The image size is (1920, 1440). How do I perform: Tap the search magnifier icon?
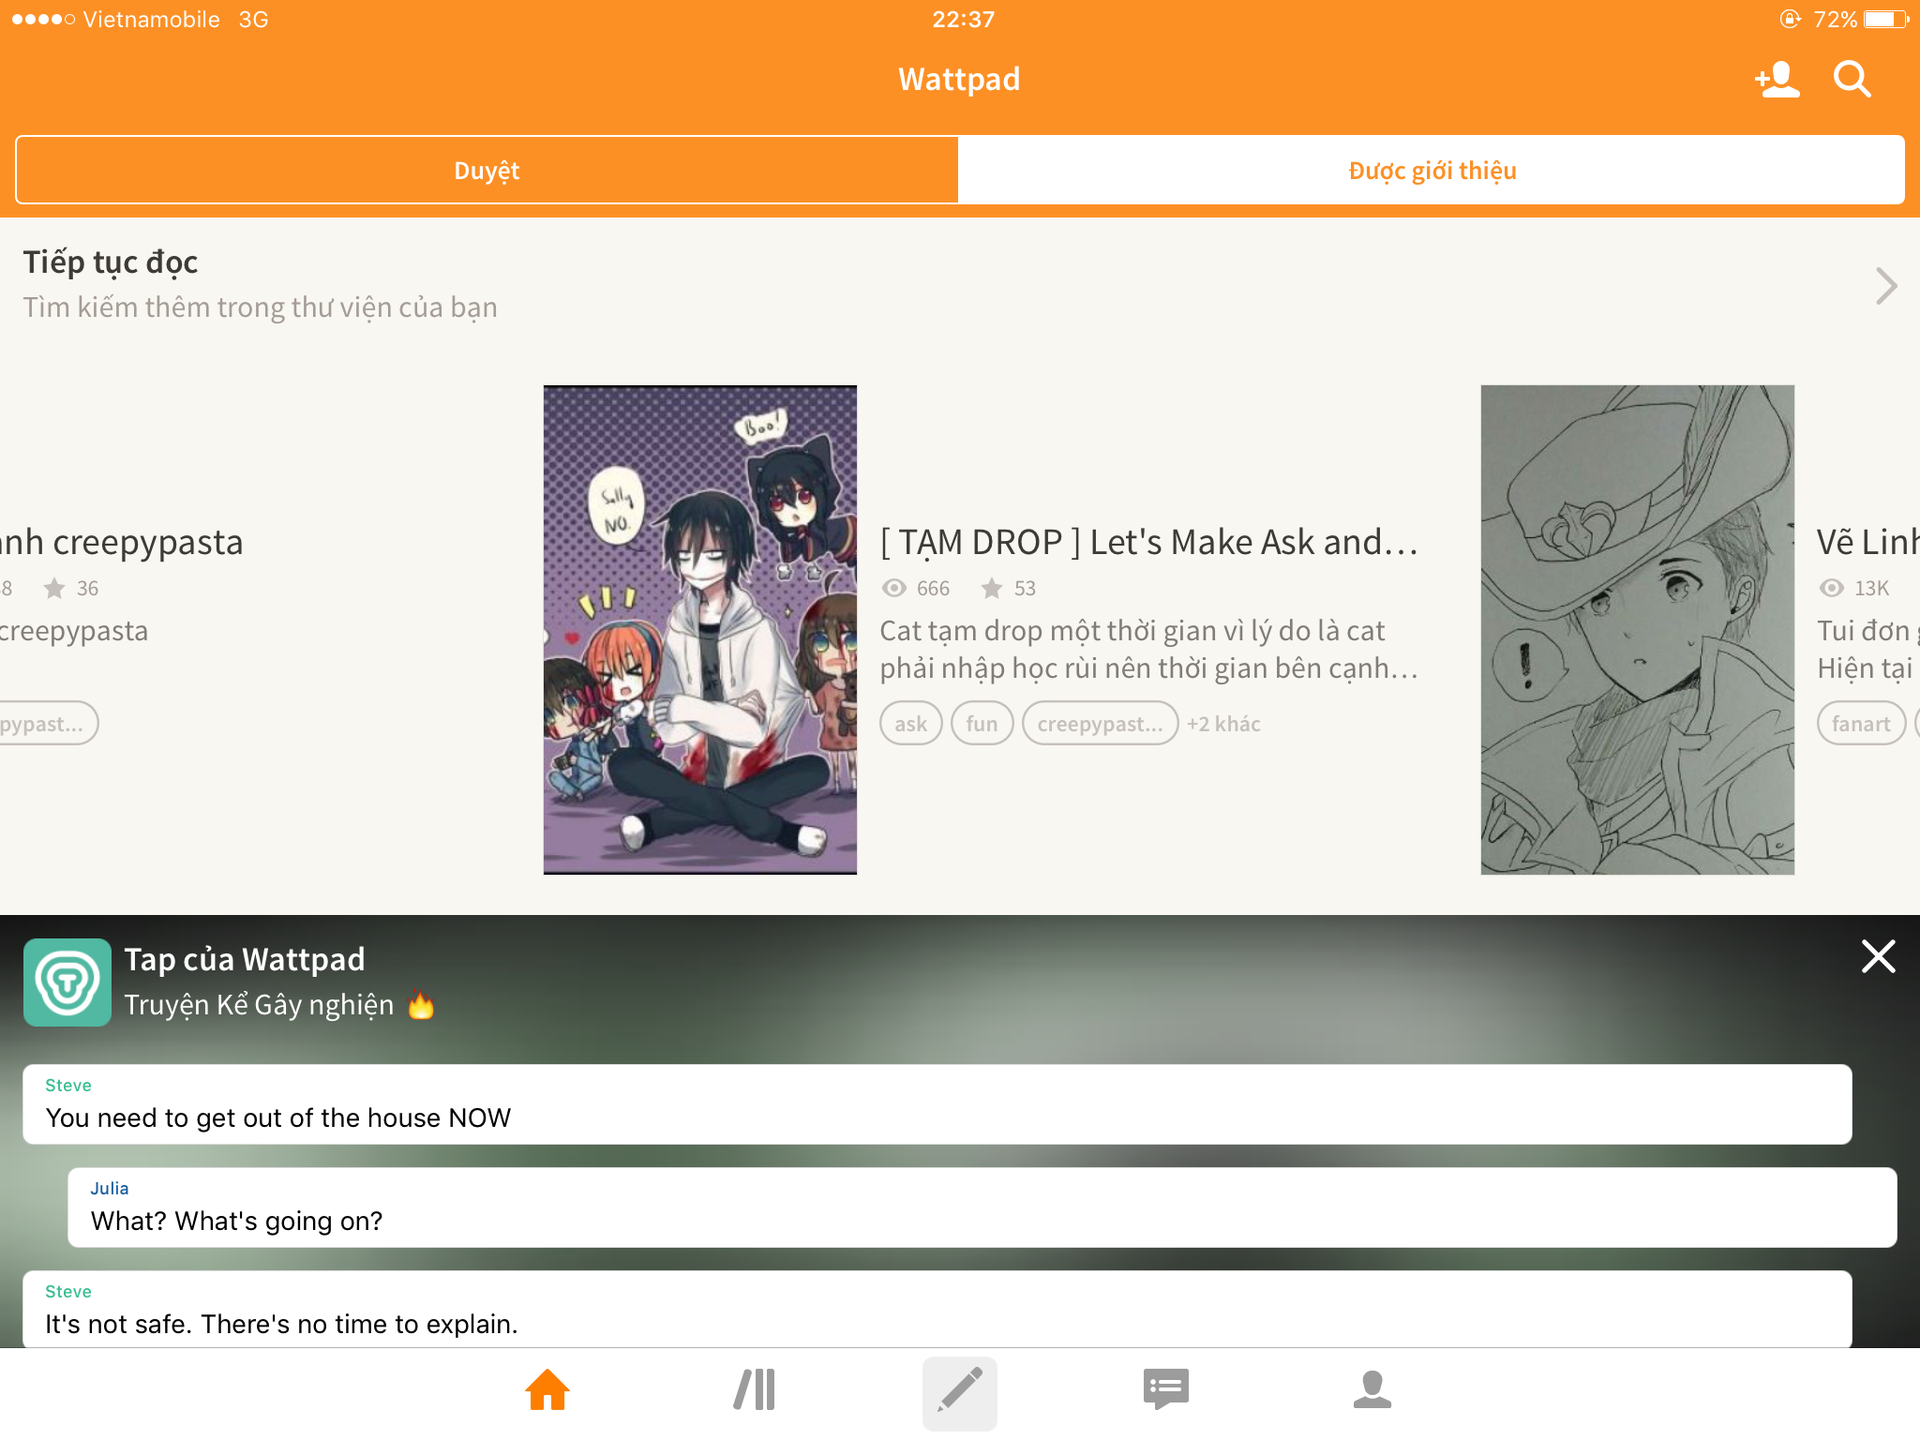1851,79
